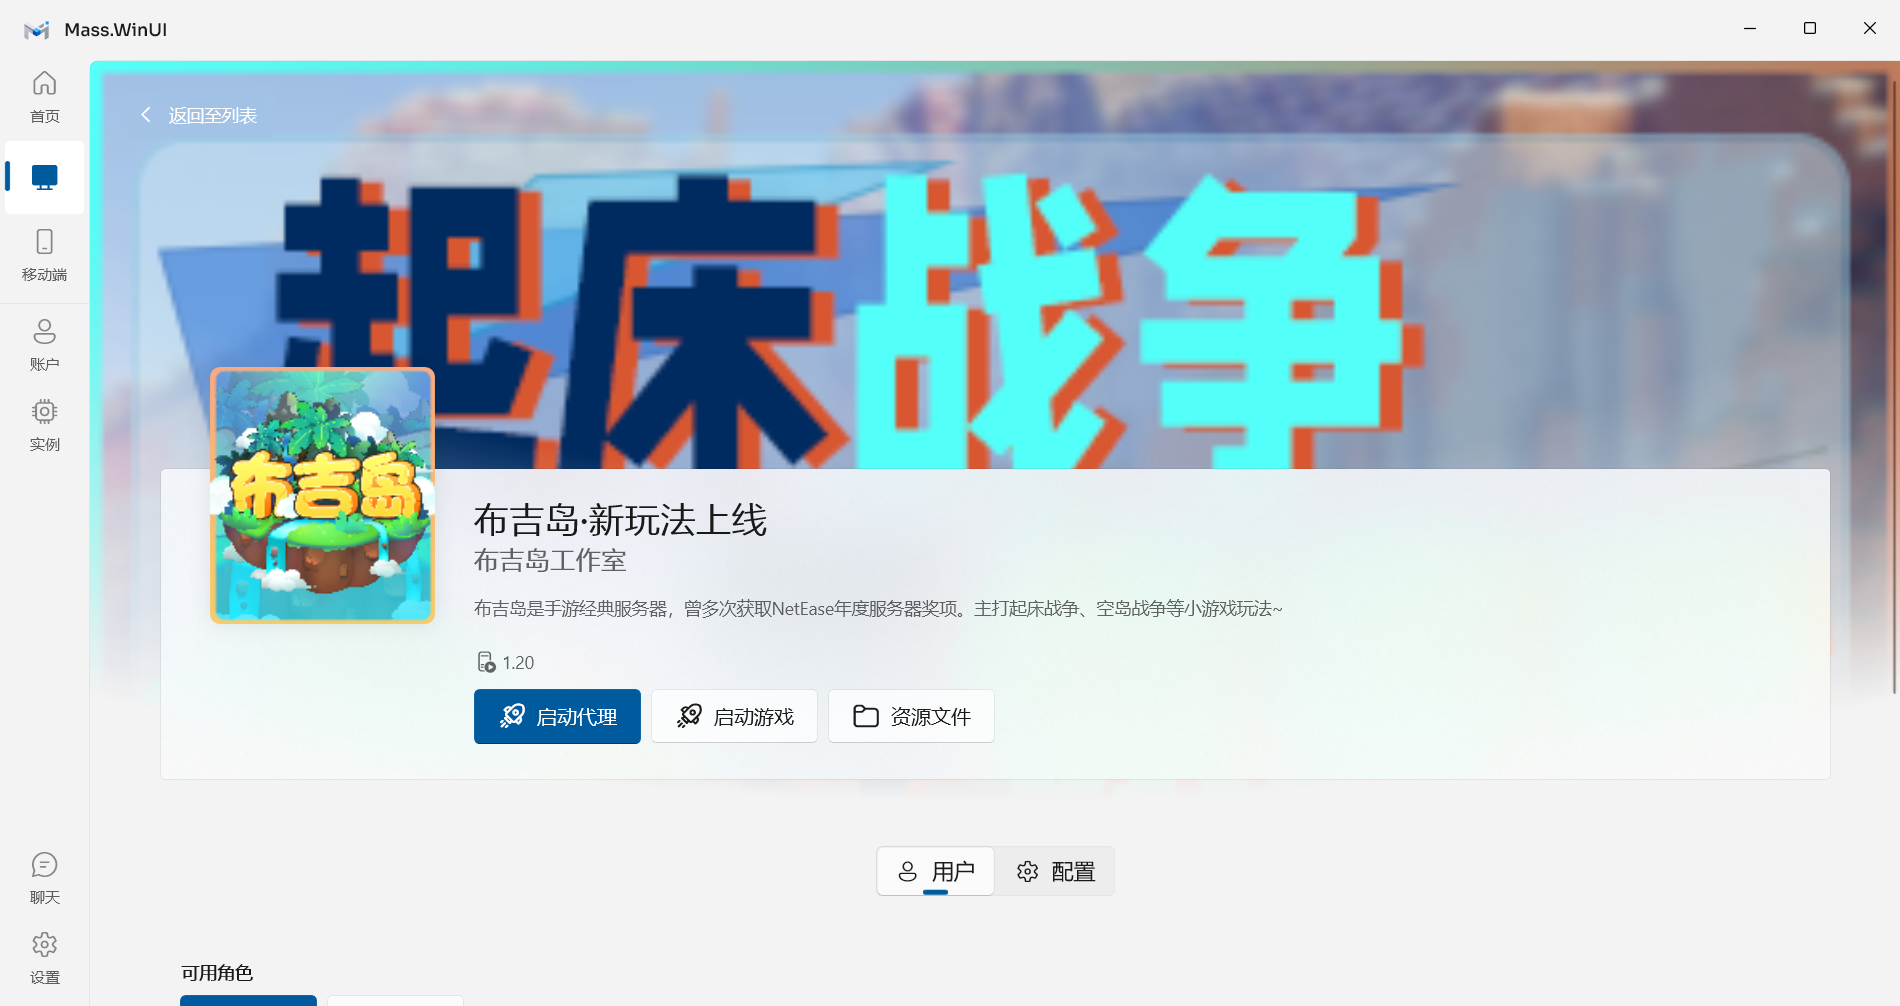The width and height of the screenshot is (1900, 1006).
Task: Select the desktop monitor sidebar item
Action: coord(44,178)
